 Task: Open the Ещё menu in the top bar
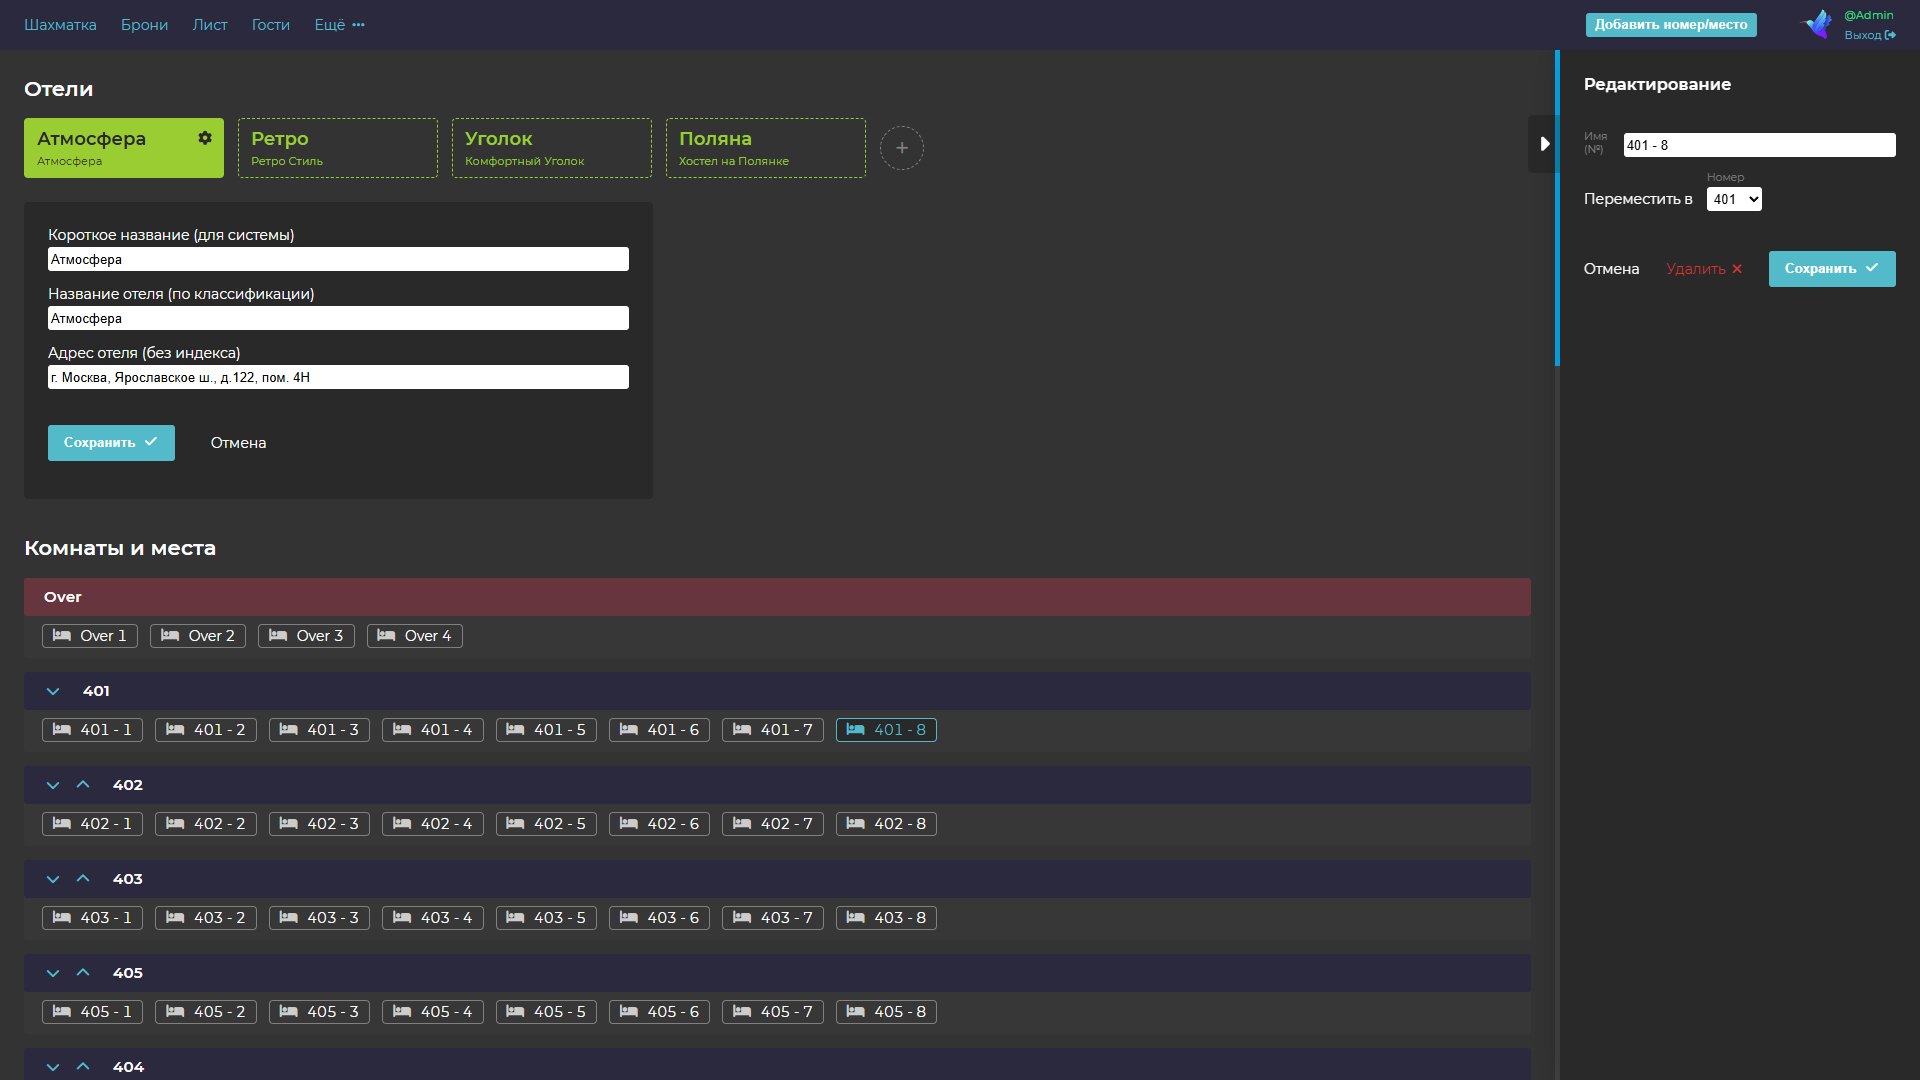[x=339, y=25]
